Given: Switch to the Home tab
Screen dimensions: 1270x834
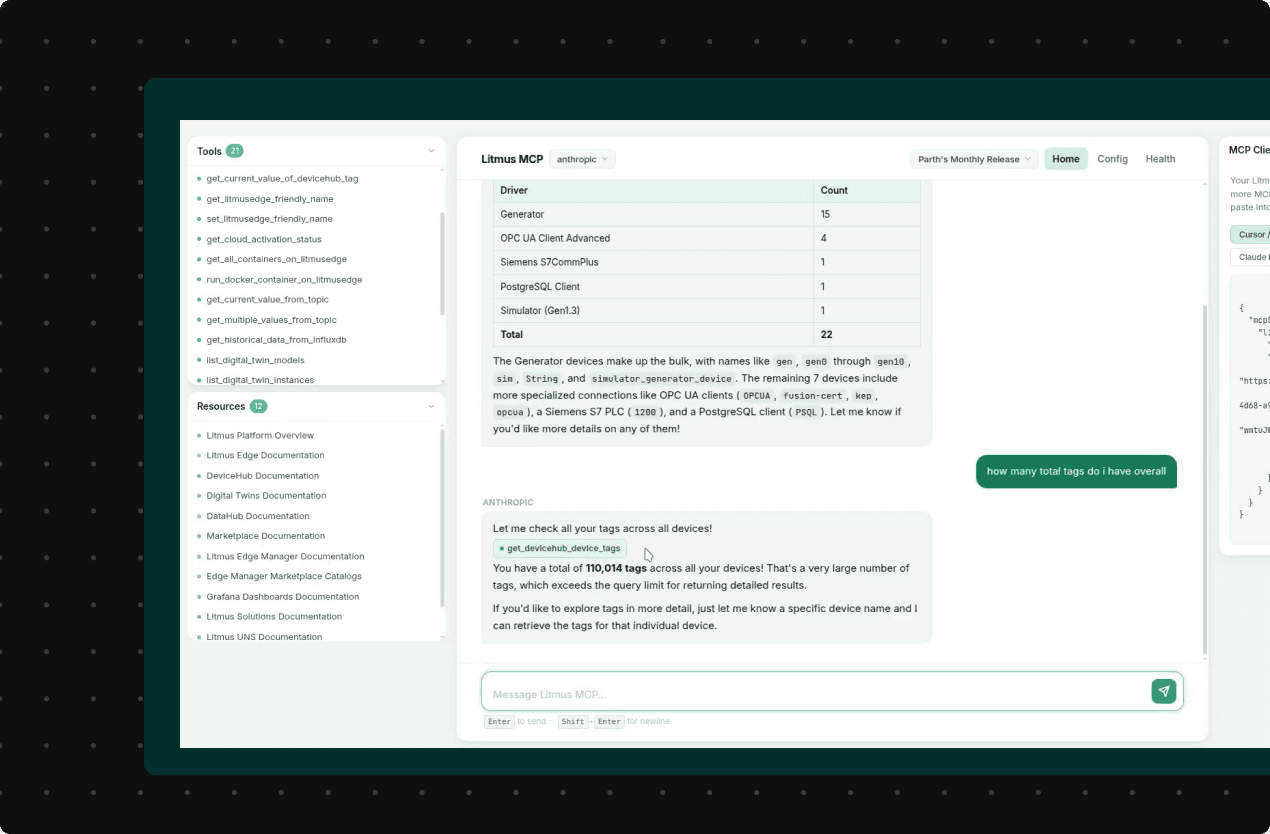Looking at the screenshot, I should coord(1066,159).
